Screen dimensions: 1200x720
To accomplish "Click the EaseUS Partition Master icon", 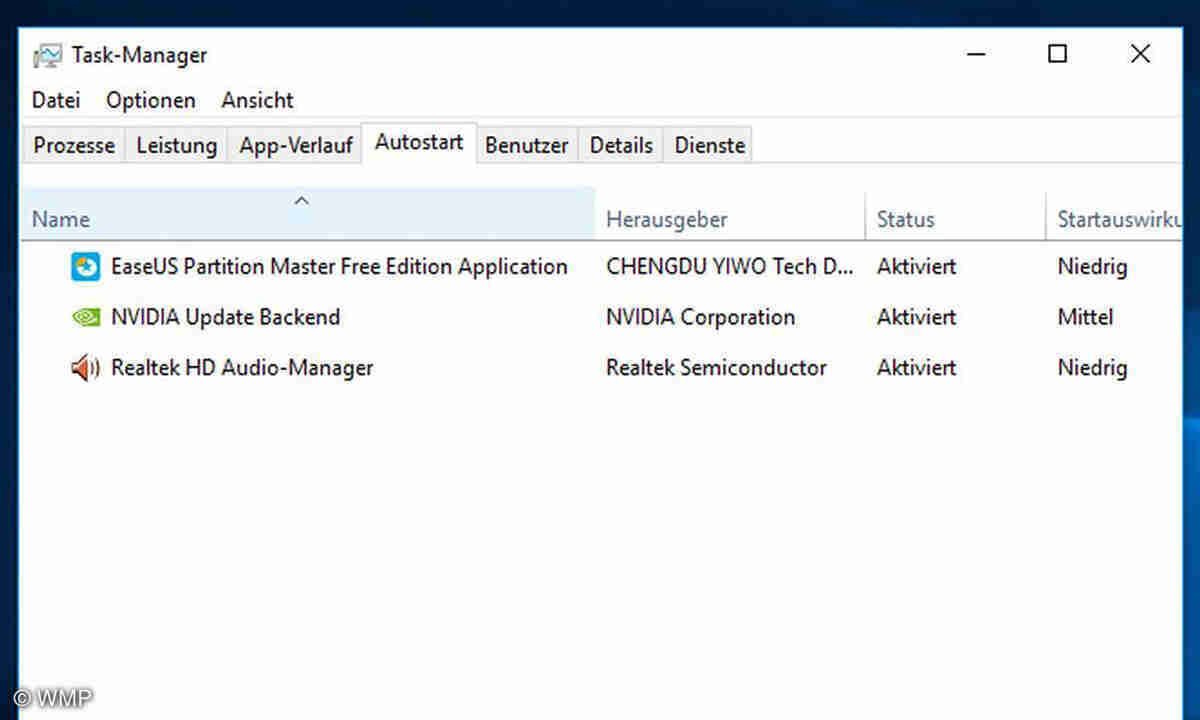I will tap(86, 267).
